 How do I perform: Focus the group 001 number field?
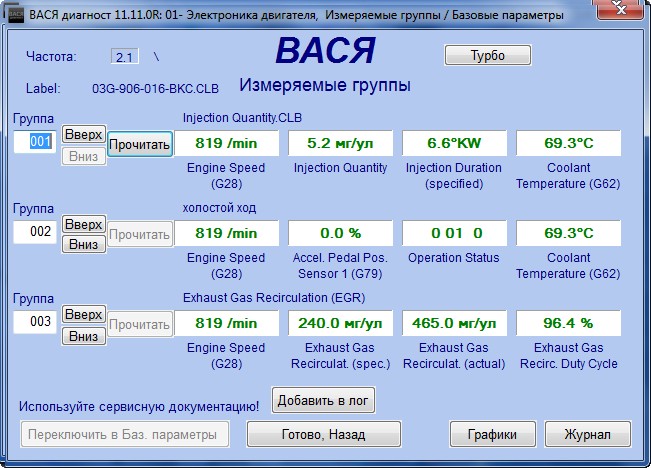[x=35, y=142]
